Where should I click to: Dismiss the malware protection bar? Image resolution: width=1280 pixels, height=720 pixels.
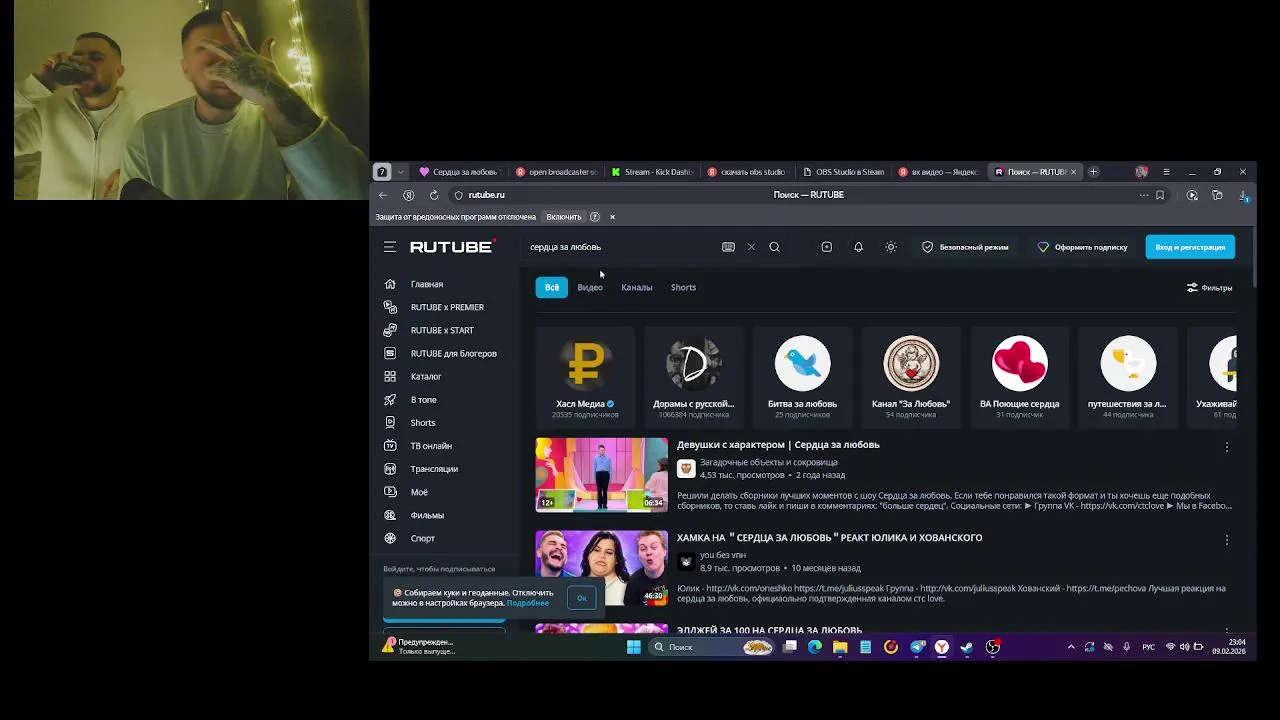[612, 217]
